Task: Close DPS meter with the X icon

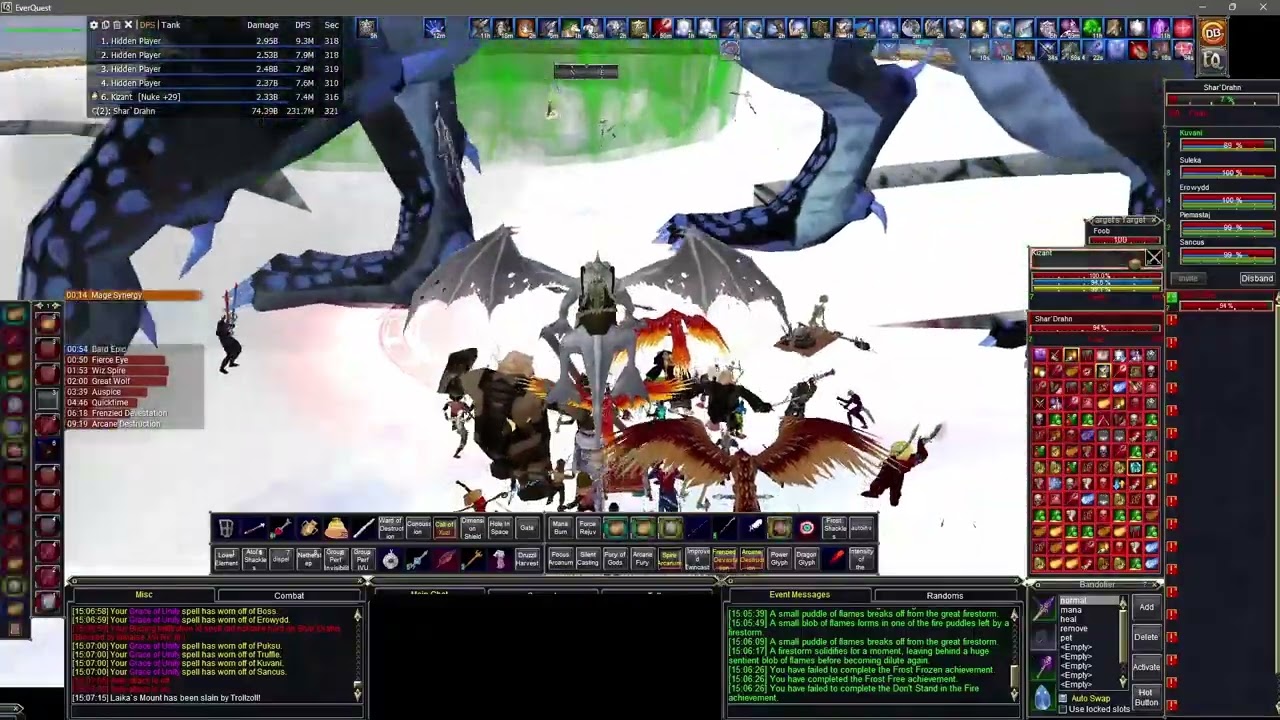Action: pos(128,25)
